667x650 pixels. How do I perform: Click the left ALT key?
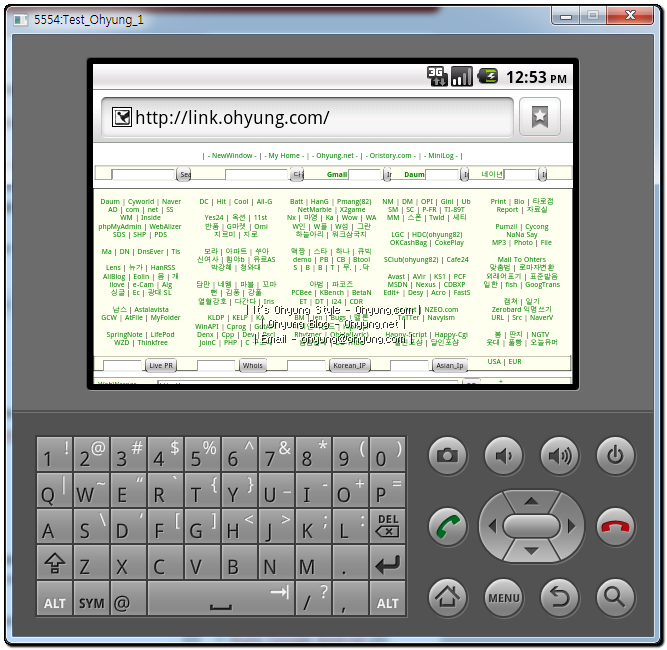pyautogui.click(x=54, y=599)
